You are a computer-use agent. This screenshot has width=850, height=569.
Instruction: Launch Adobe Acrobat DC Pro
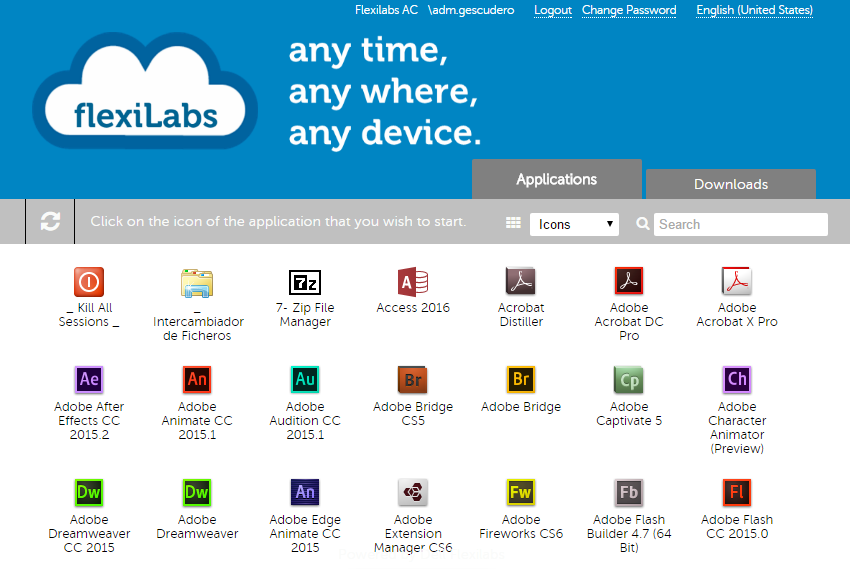coord(629,281)
